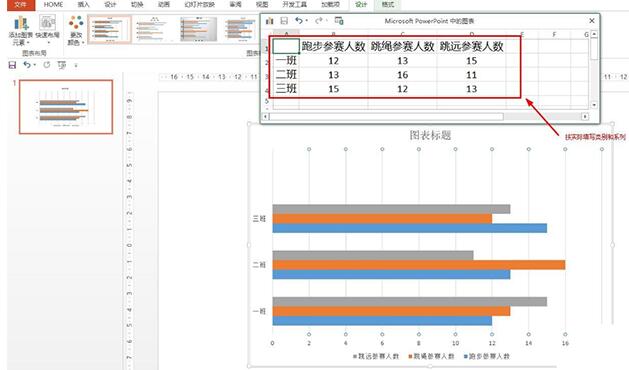Select the second chart style thumbnail
This screenshot has width=629, height=370.
154,29
